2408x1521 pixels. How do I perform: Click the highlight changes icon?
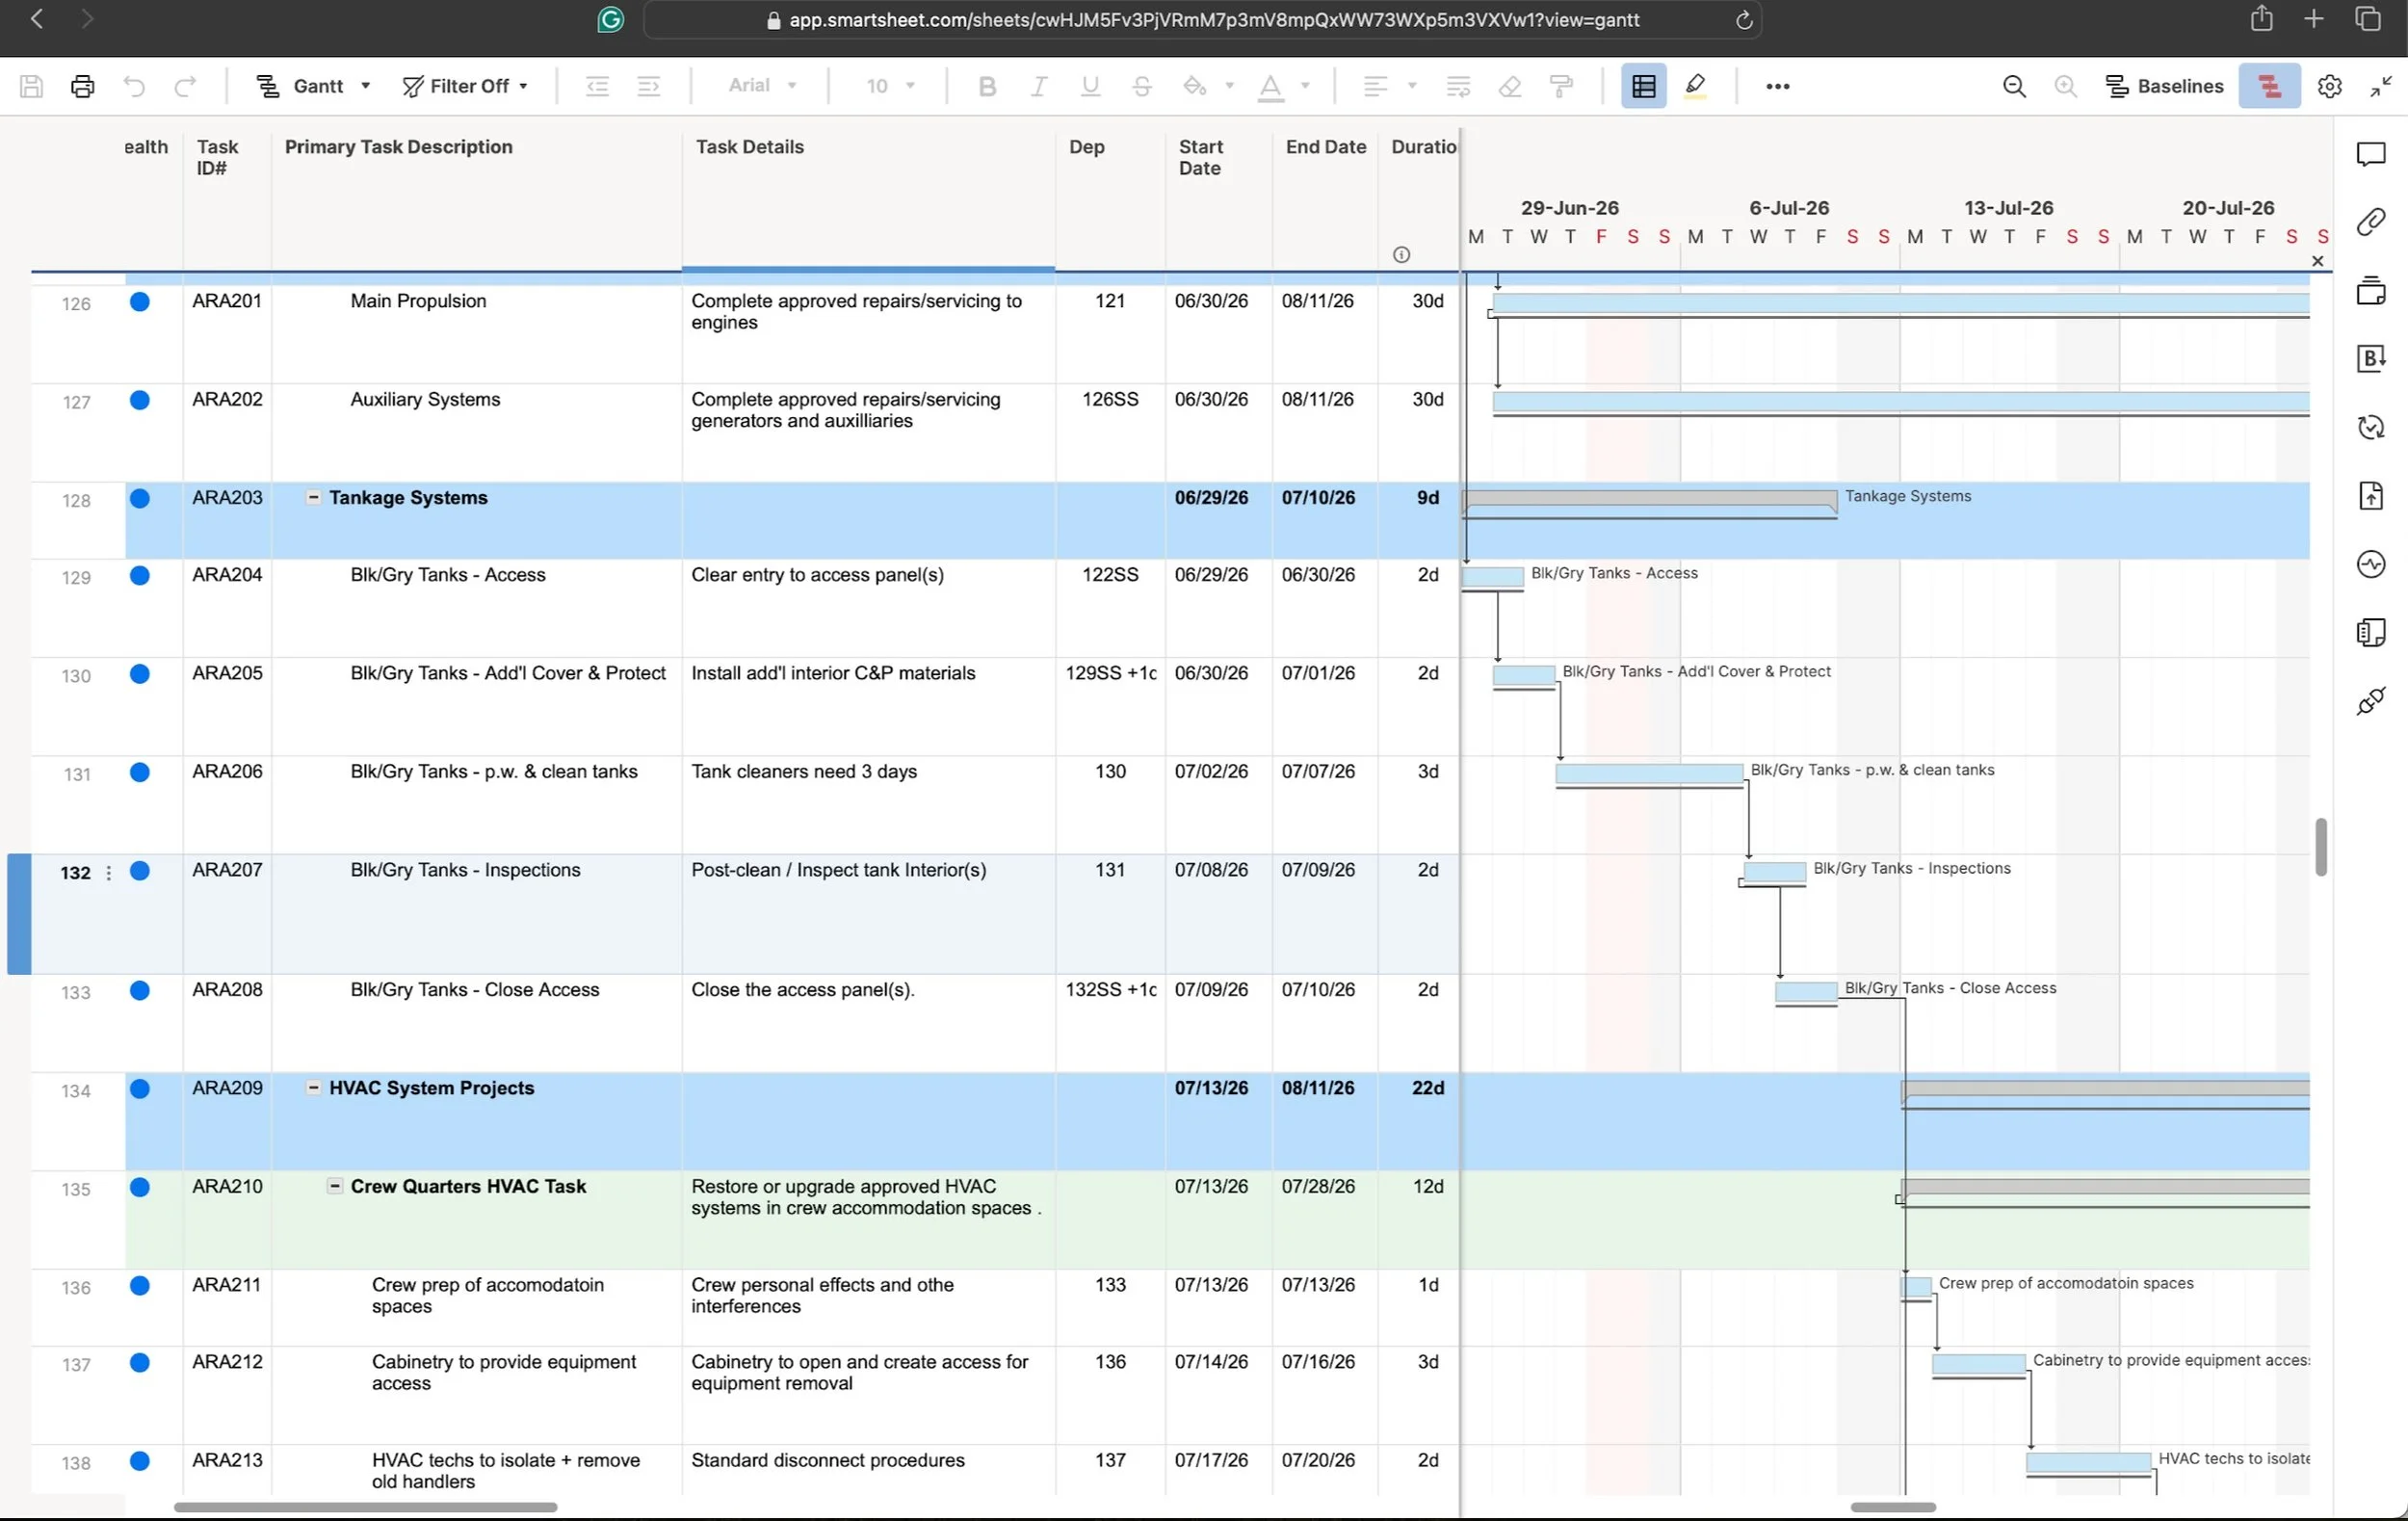point(1695,86)
